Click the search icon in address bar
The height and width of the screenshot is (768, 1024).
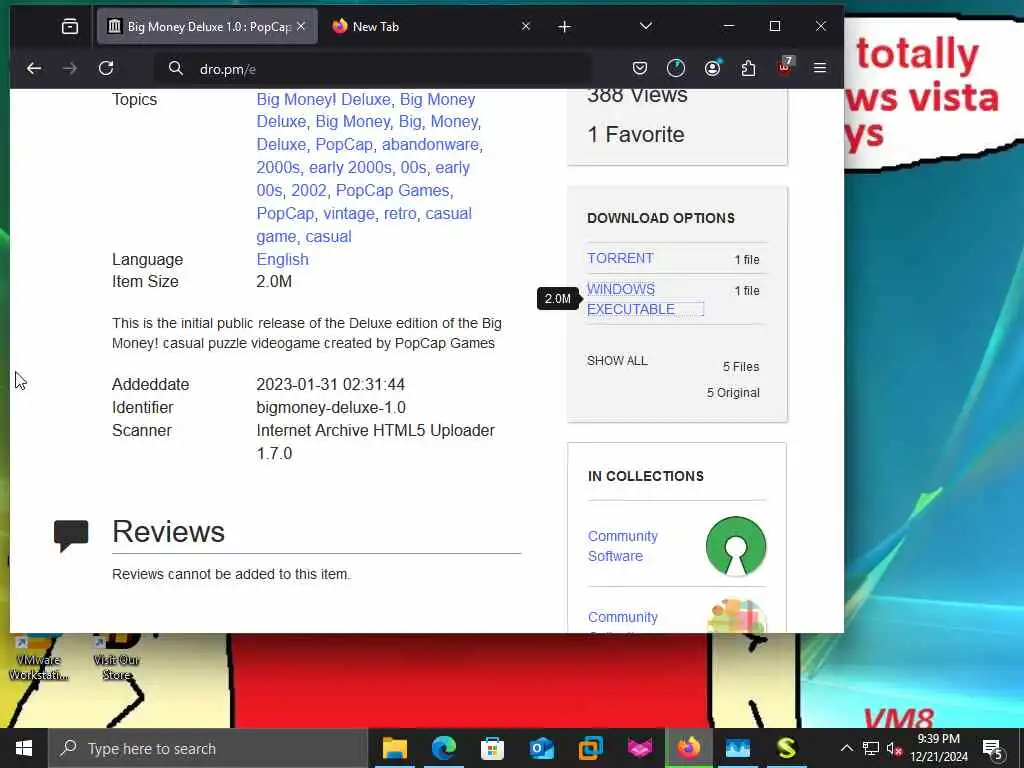point(175,68)
